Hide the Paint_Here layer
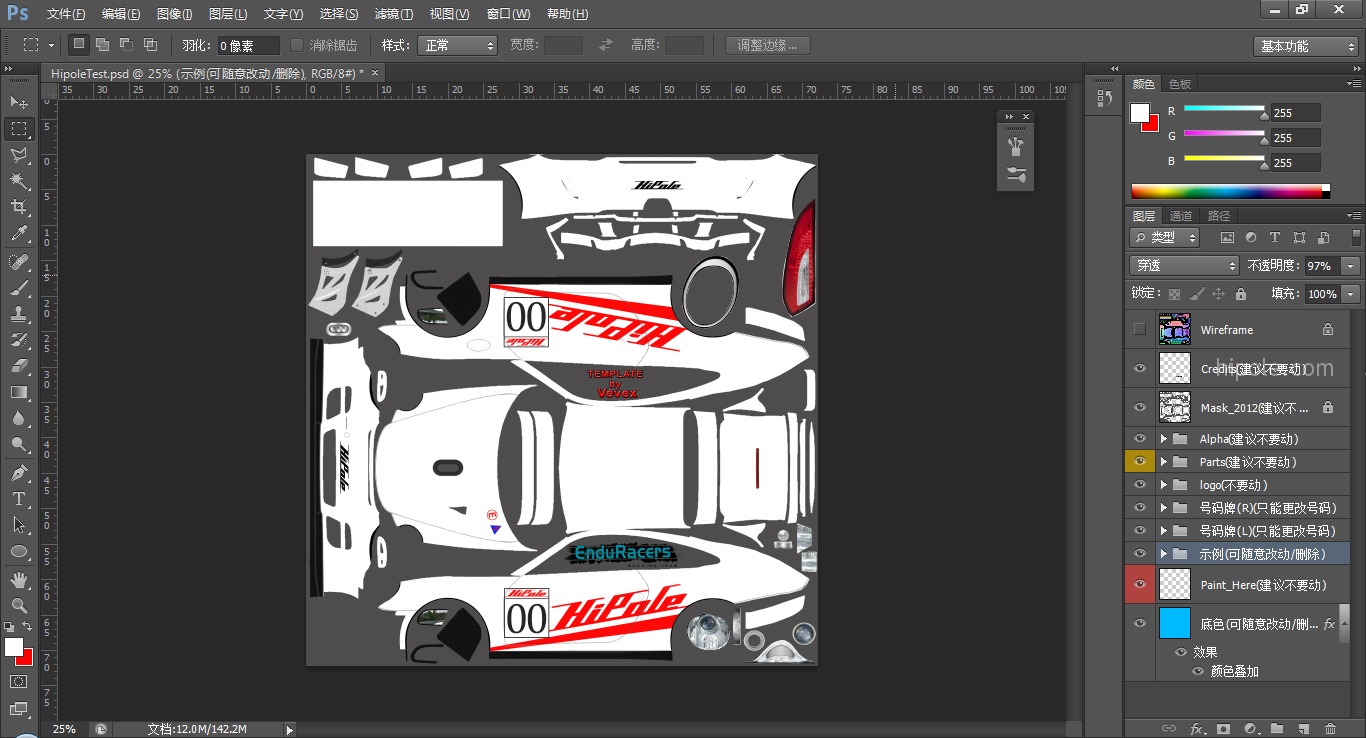Viewport: 1366px width, 738px height. (1139, 584)
